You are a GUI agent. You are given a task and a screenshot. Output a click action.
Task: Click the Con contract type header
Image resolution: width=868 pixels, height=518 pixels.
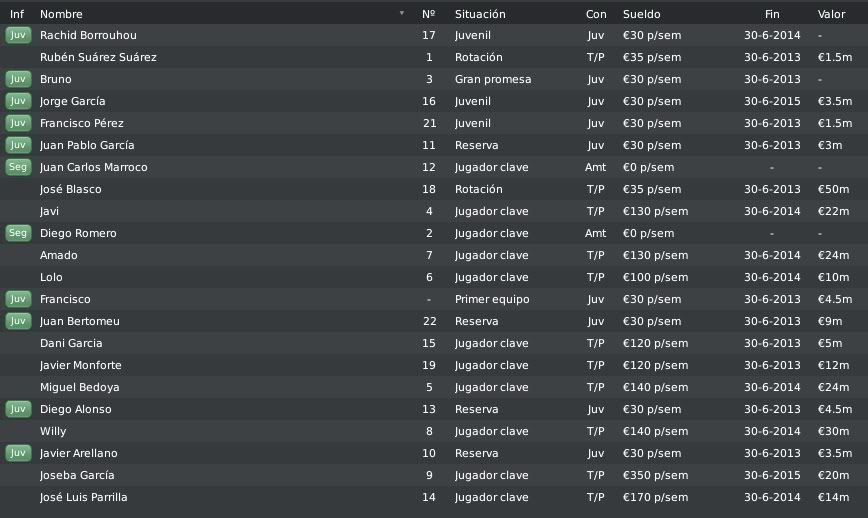pyautogui.click(x=596, y=14)
